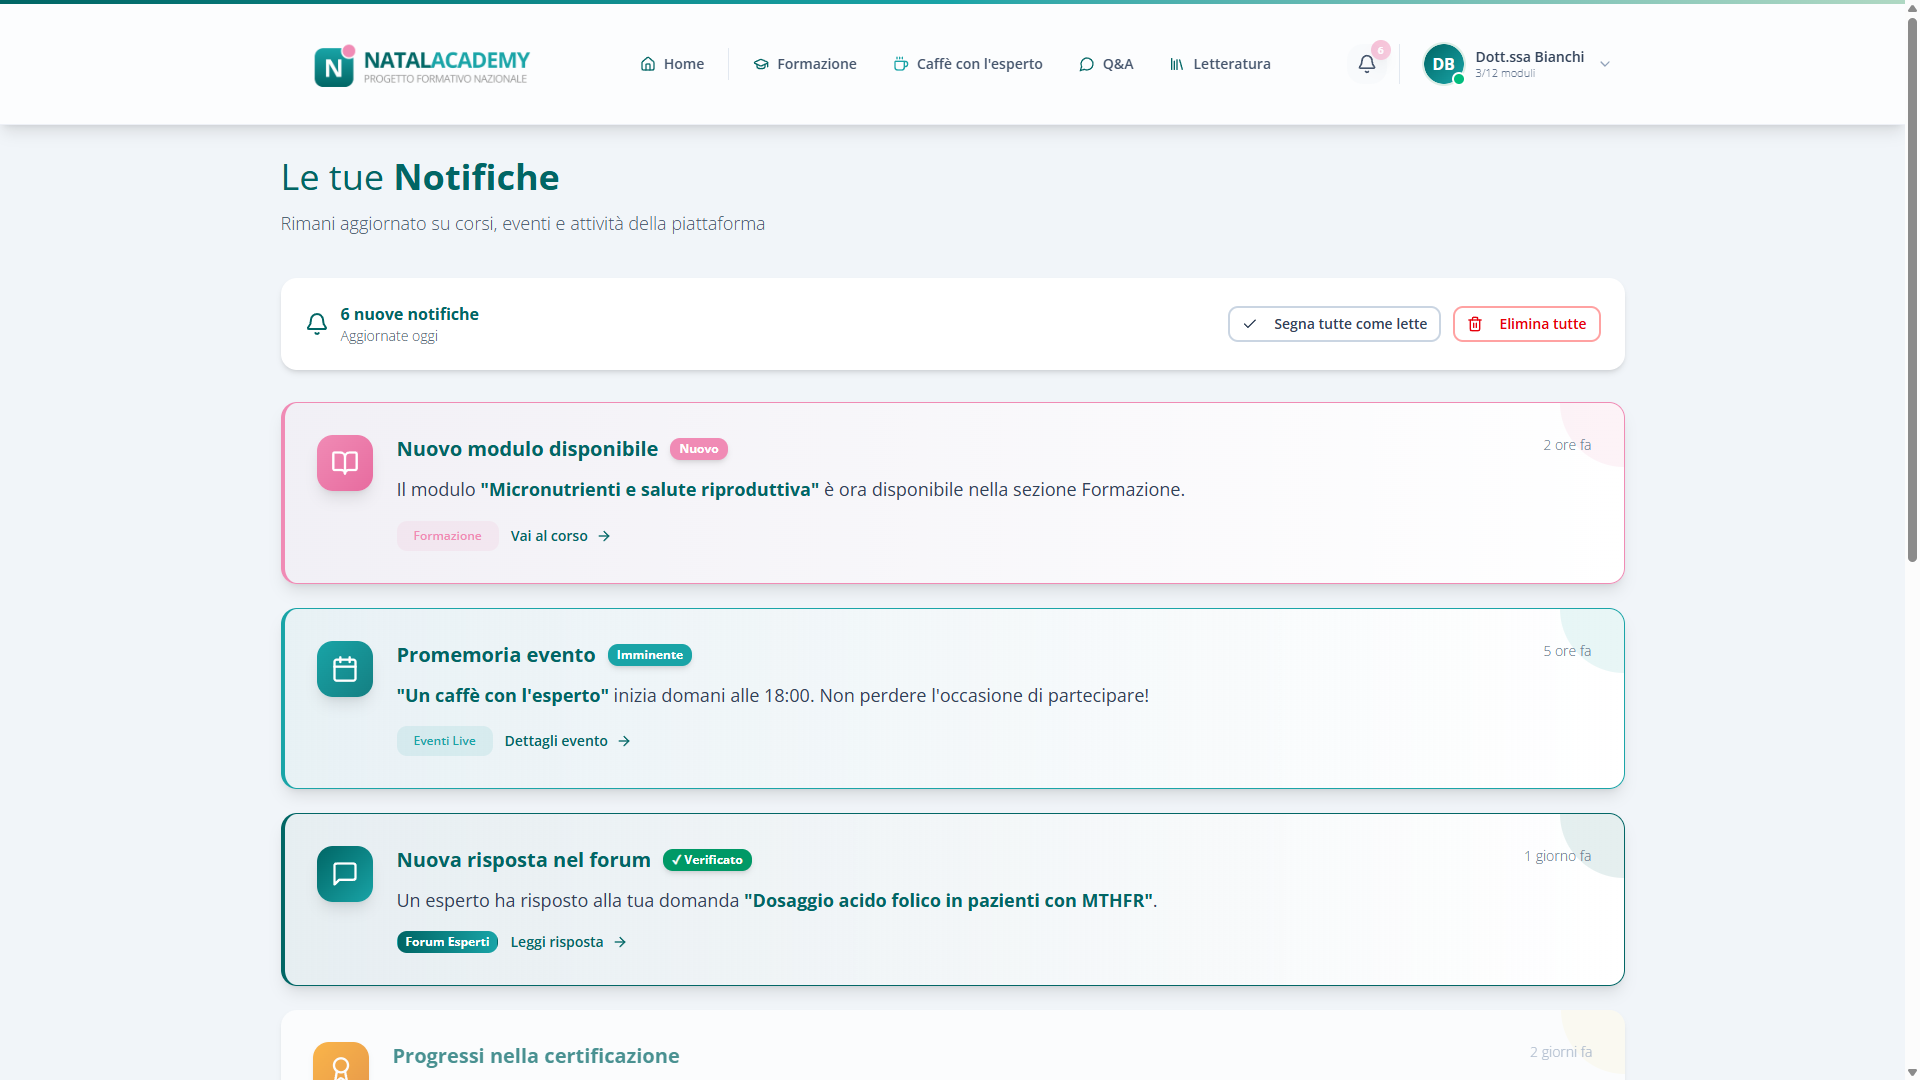
Task: Open the Letteratura menu item
Action: [x=1220, y=64]
